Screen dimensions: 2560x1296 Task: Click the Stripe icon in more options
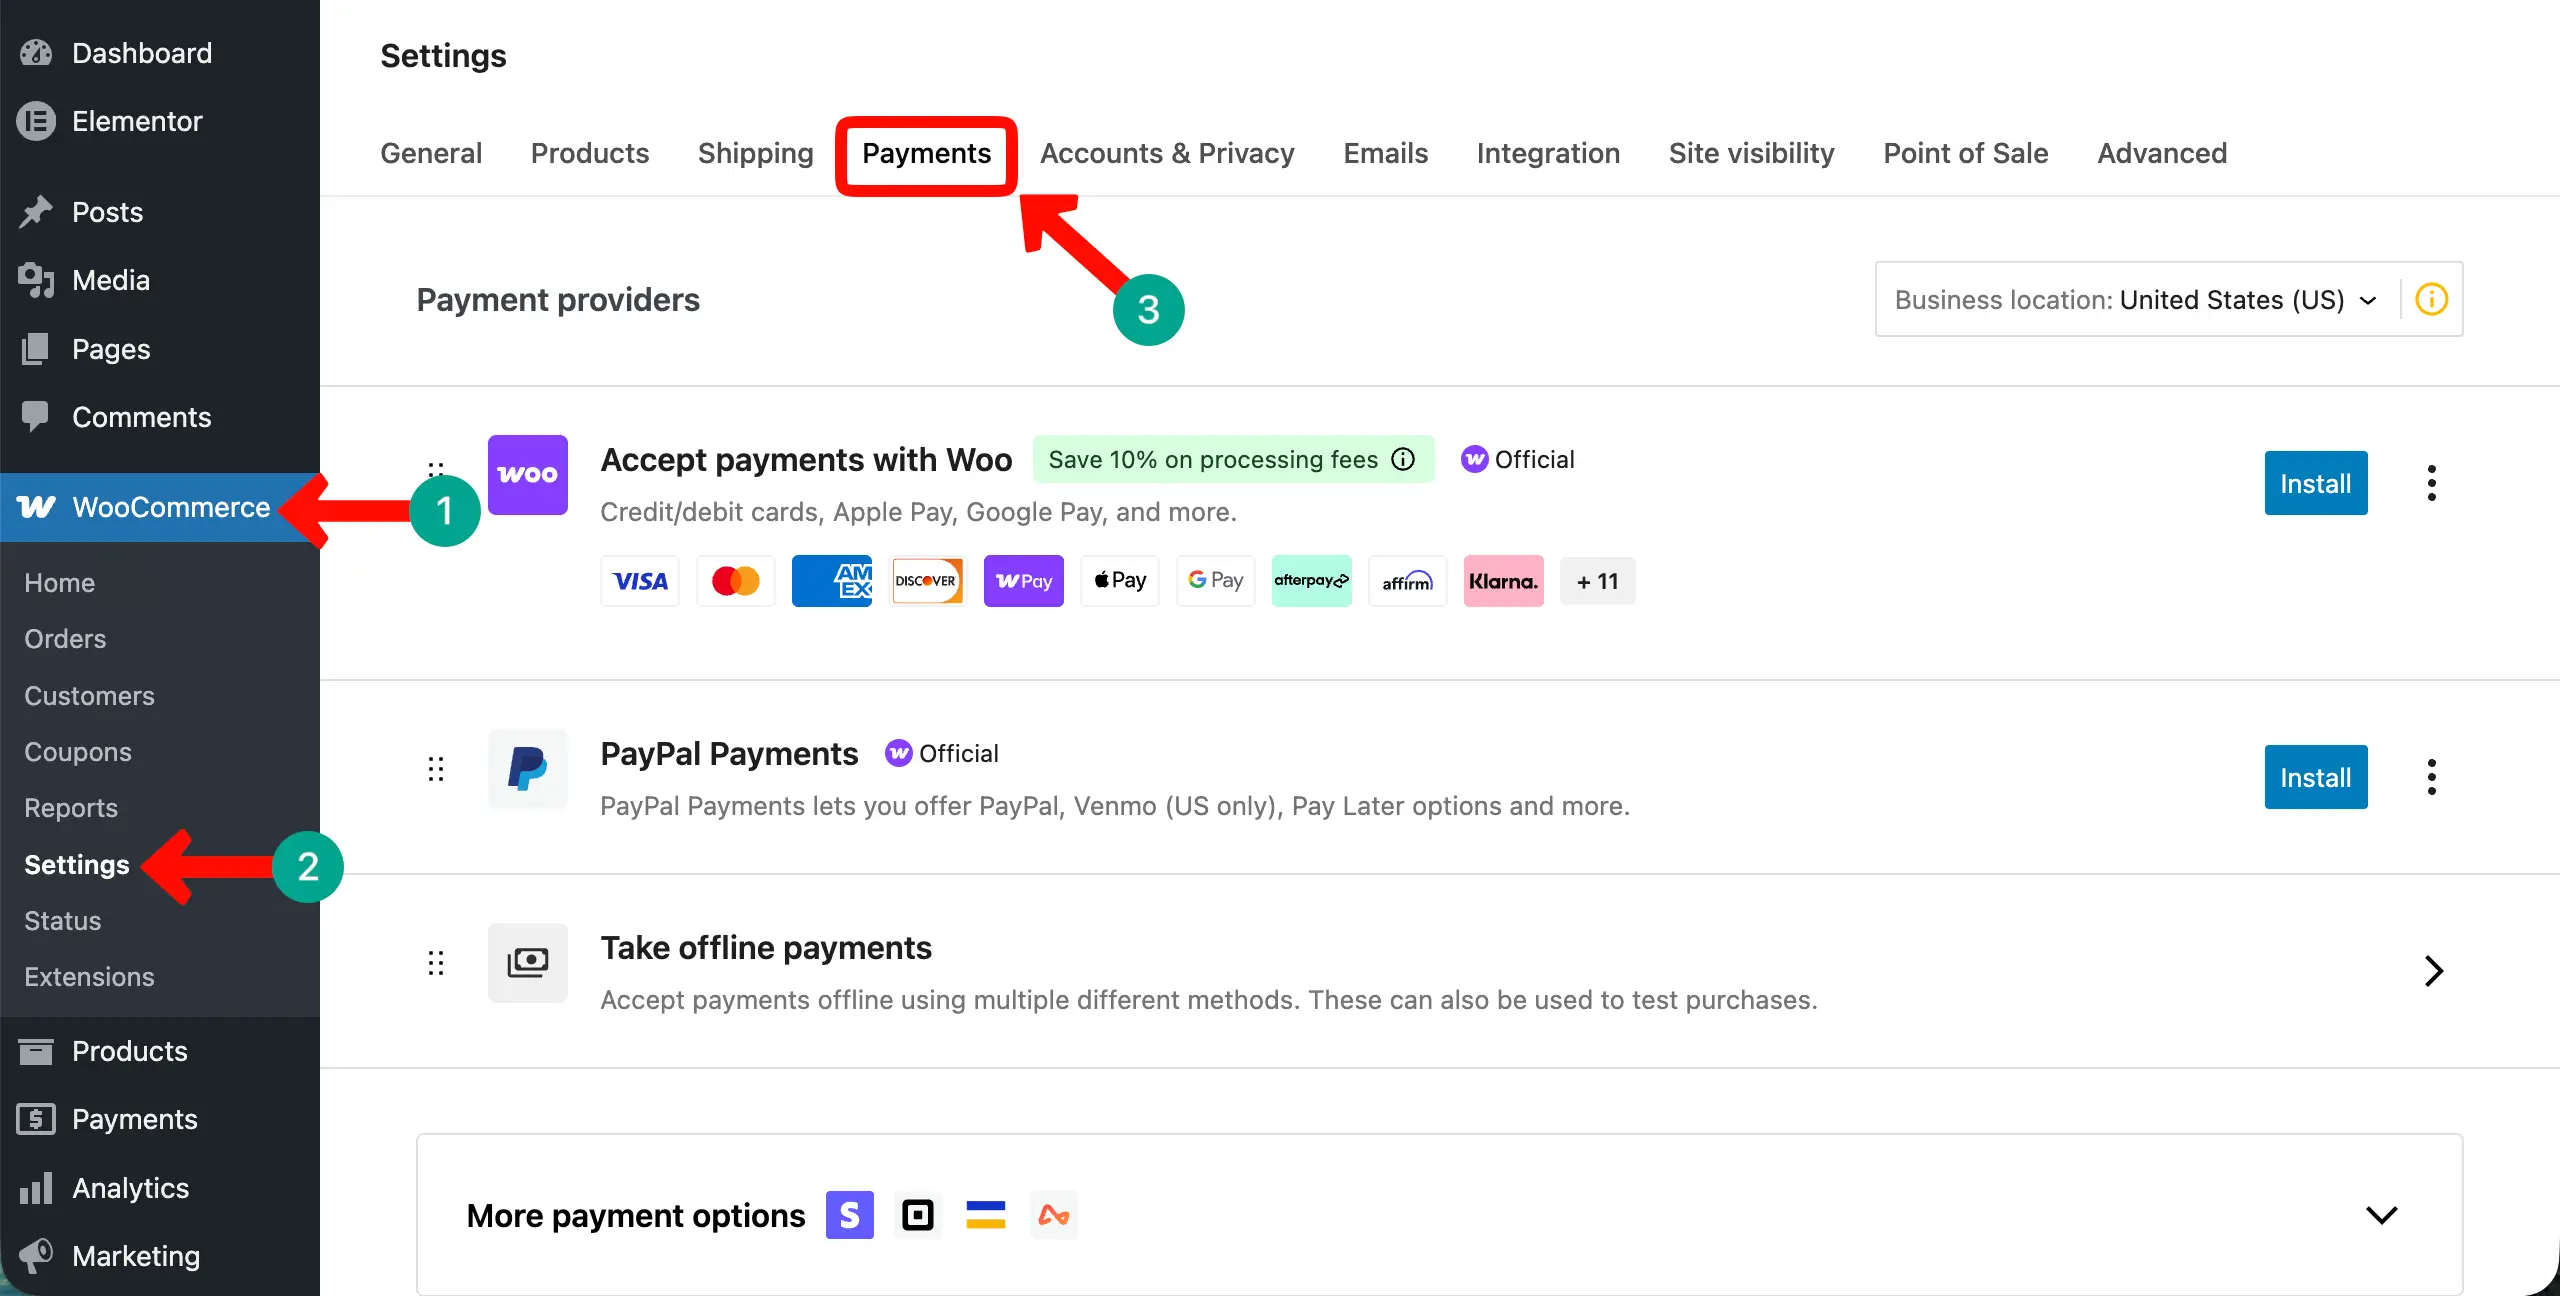850,1215
